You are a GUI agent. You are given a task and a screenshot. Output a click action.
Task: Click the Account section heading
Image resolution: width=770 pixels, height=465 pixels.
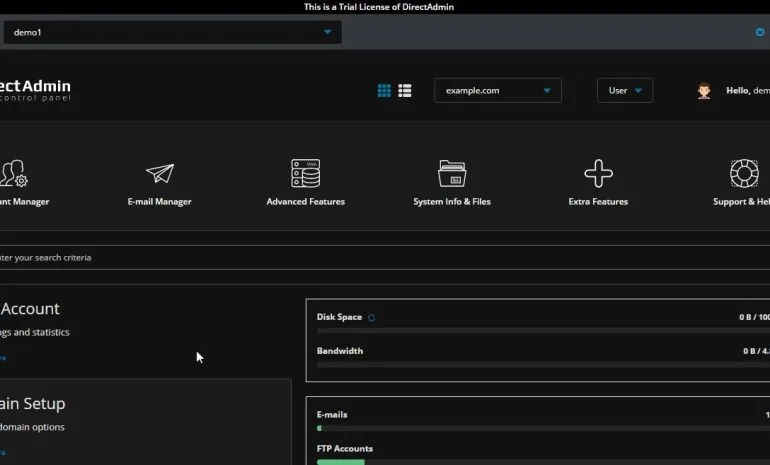pyautogui.click(x=30, y=309)
